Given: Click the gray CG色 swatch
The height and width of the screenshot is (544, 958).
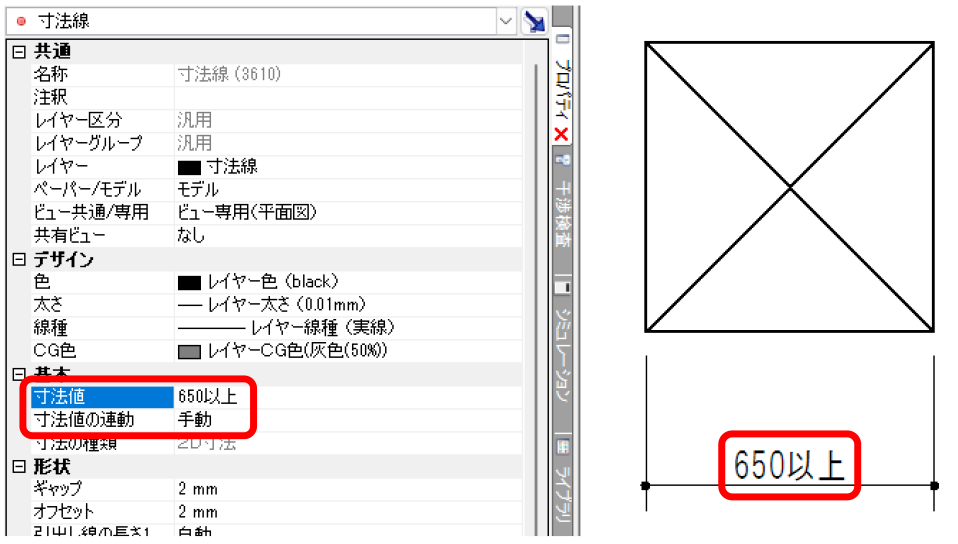Looking at the screenshot, I should [x=189, y=351].
